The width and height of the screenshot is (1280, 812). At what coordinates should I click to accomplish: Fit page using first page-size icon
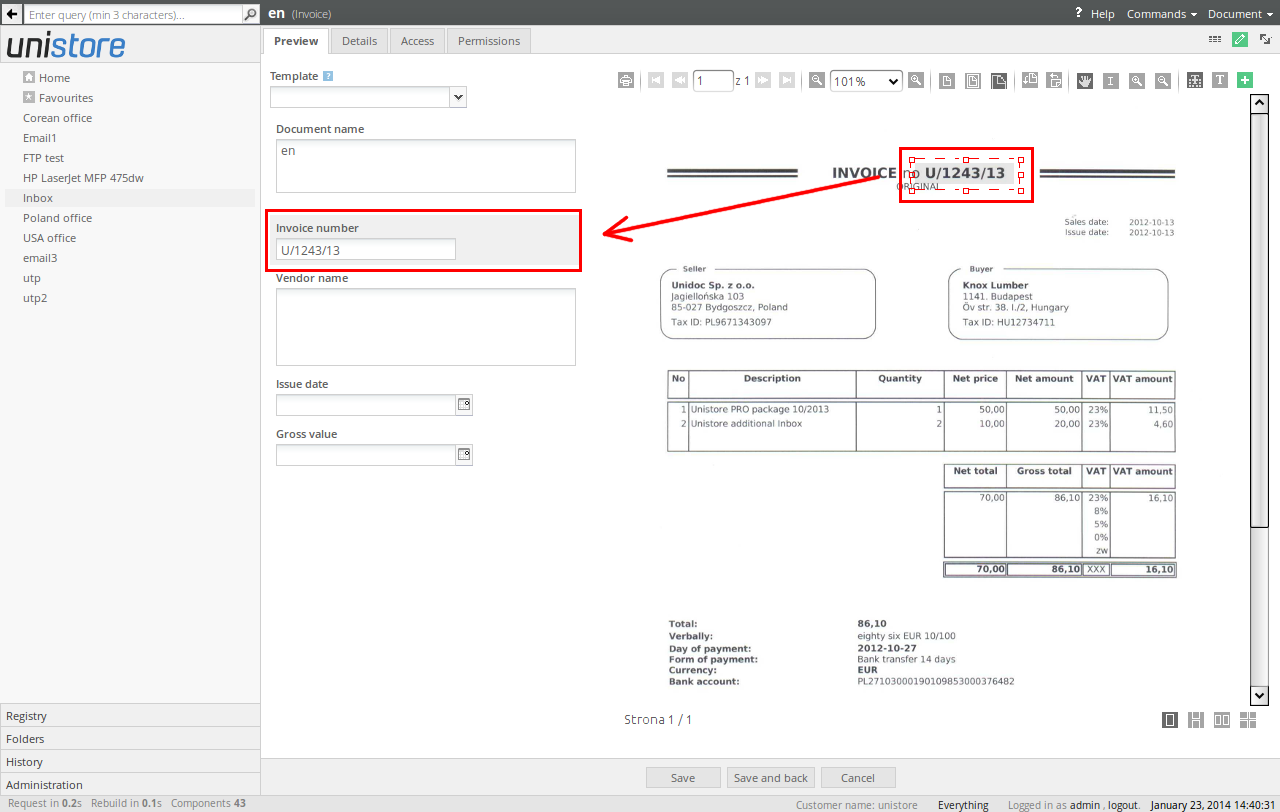(x=947, y=81)
